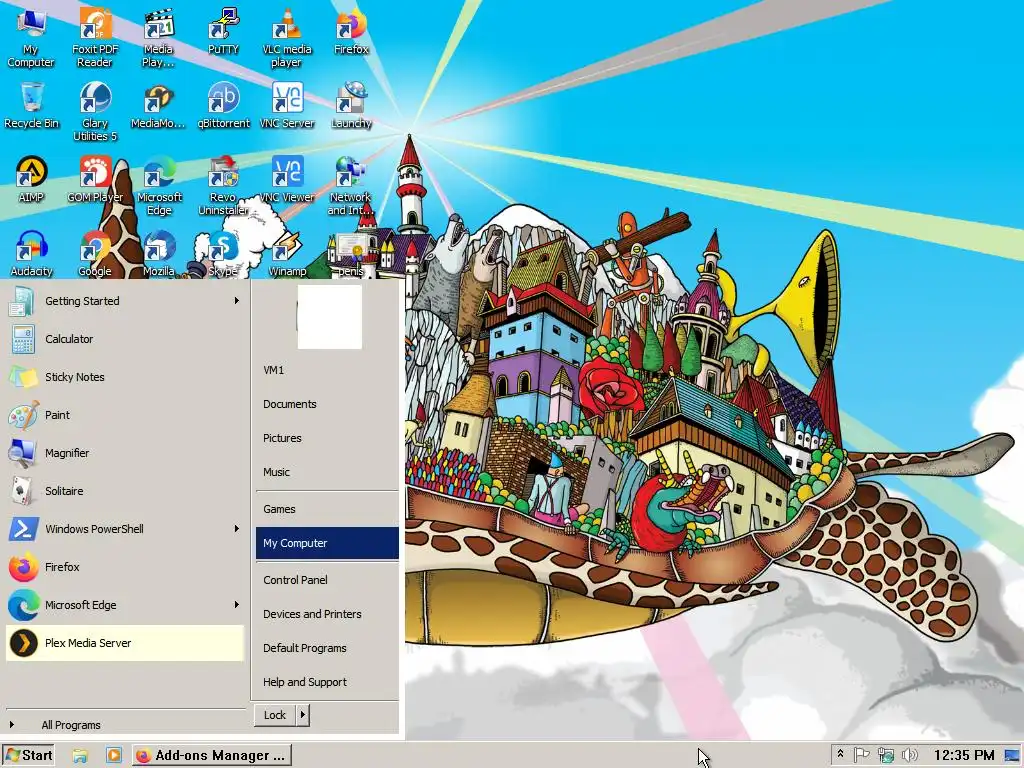Click the Lock button
This screenshot has width=1024, height=768.
tap(275, 715)
